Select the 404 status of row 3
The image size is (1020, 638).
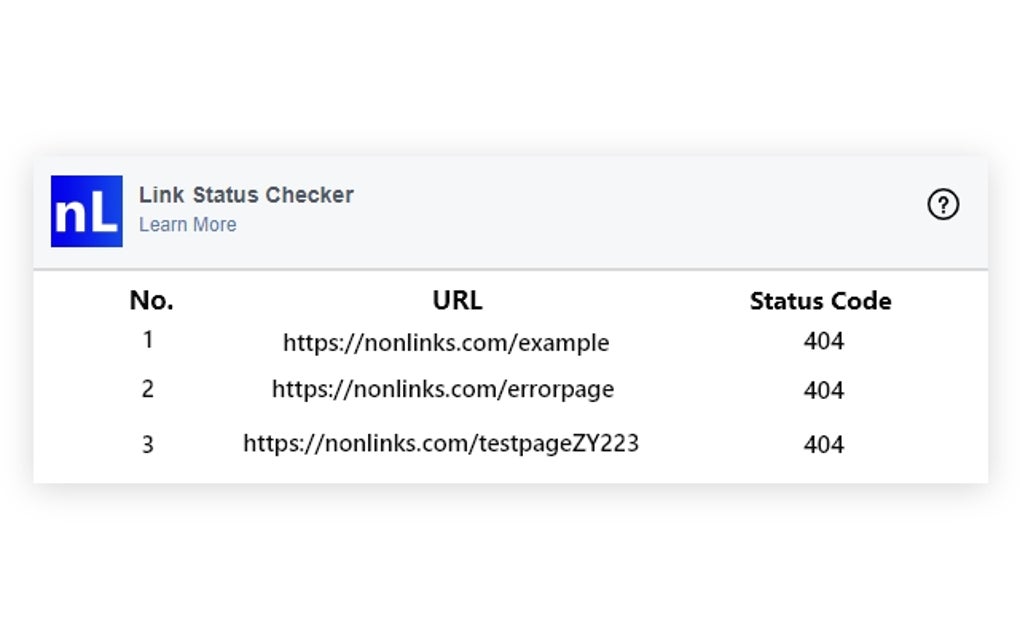(x=822, y=443)
